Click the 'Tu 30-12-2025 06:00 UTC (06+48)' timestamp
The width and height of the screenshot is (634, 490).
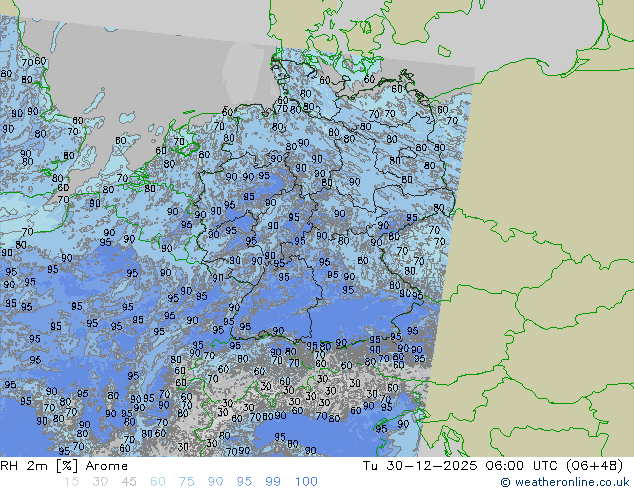click(492, 466)
